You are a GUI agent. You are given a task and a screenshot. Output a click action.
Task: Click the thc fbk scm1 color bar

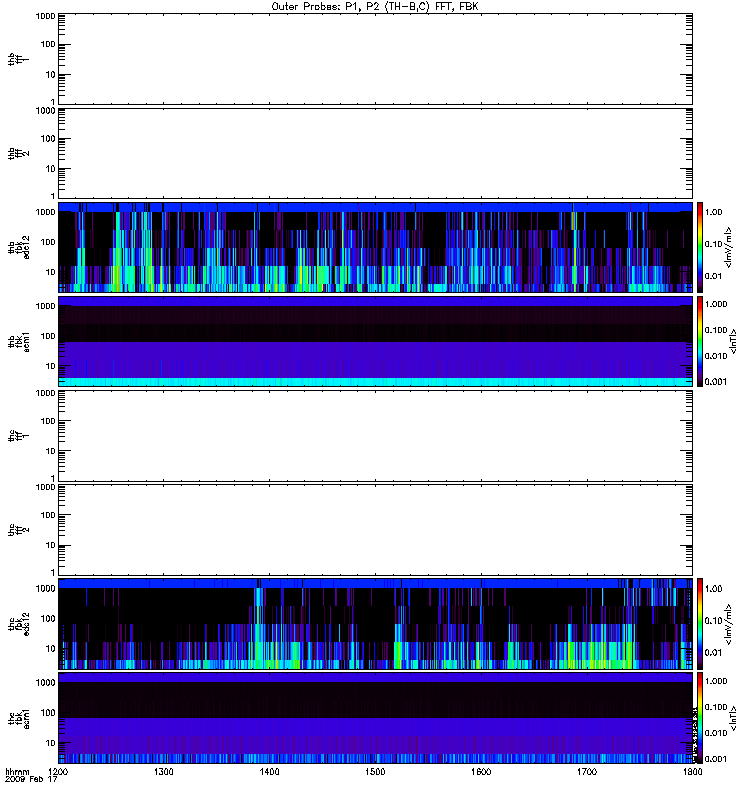click(x=700, y=718)
